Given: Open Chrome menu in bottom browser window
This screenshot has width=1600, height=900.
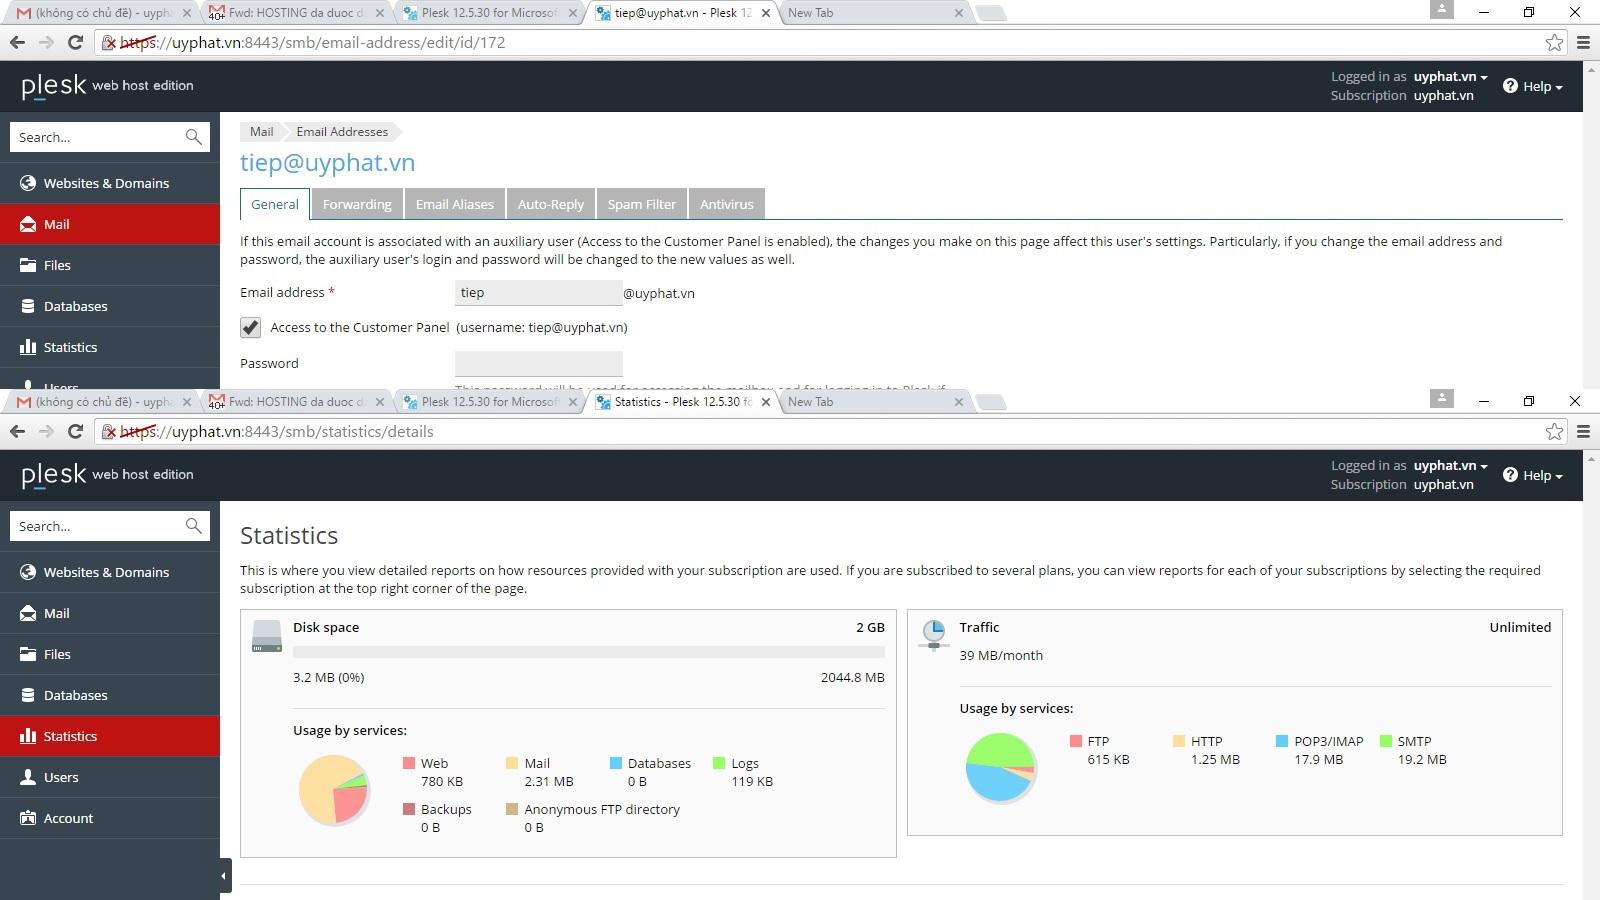Looking at the screenshot, I should click(x=1583, y=431).
